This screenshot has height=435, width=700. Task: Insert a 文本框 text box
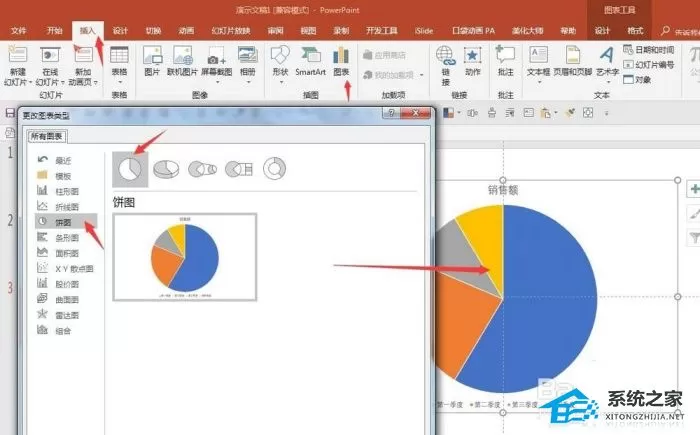coord(538,61)
